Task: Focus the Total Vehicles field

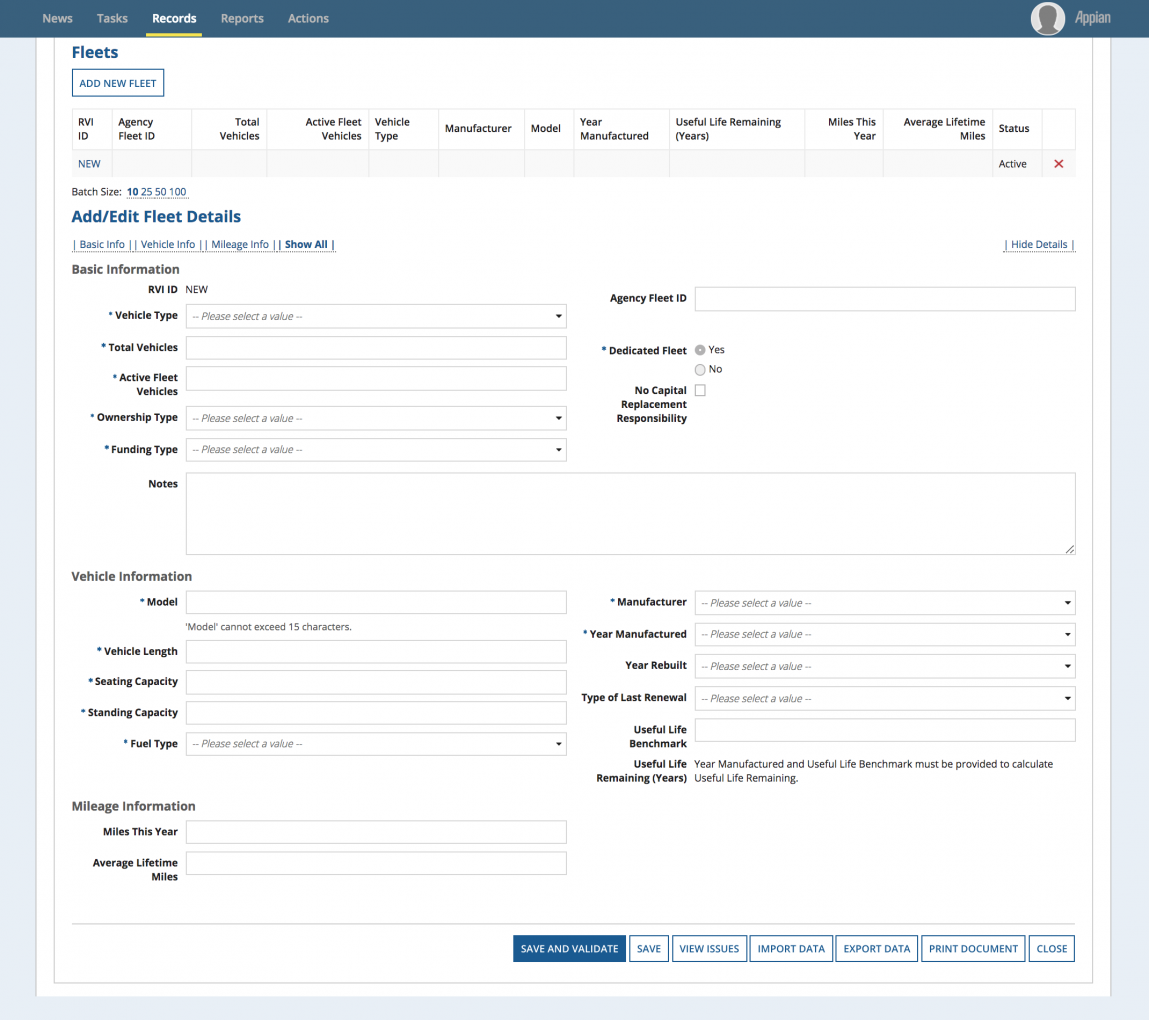Action: (376, 348)
